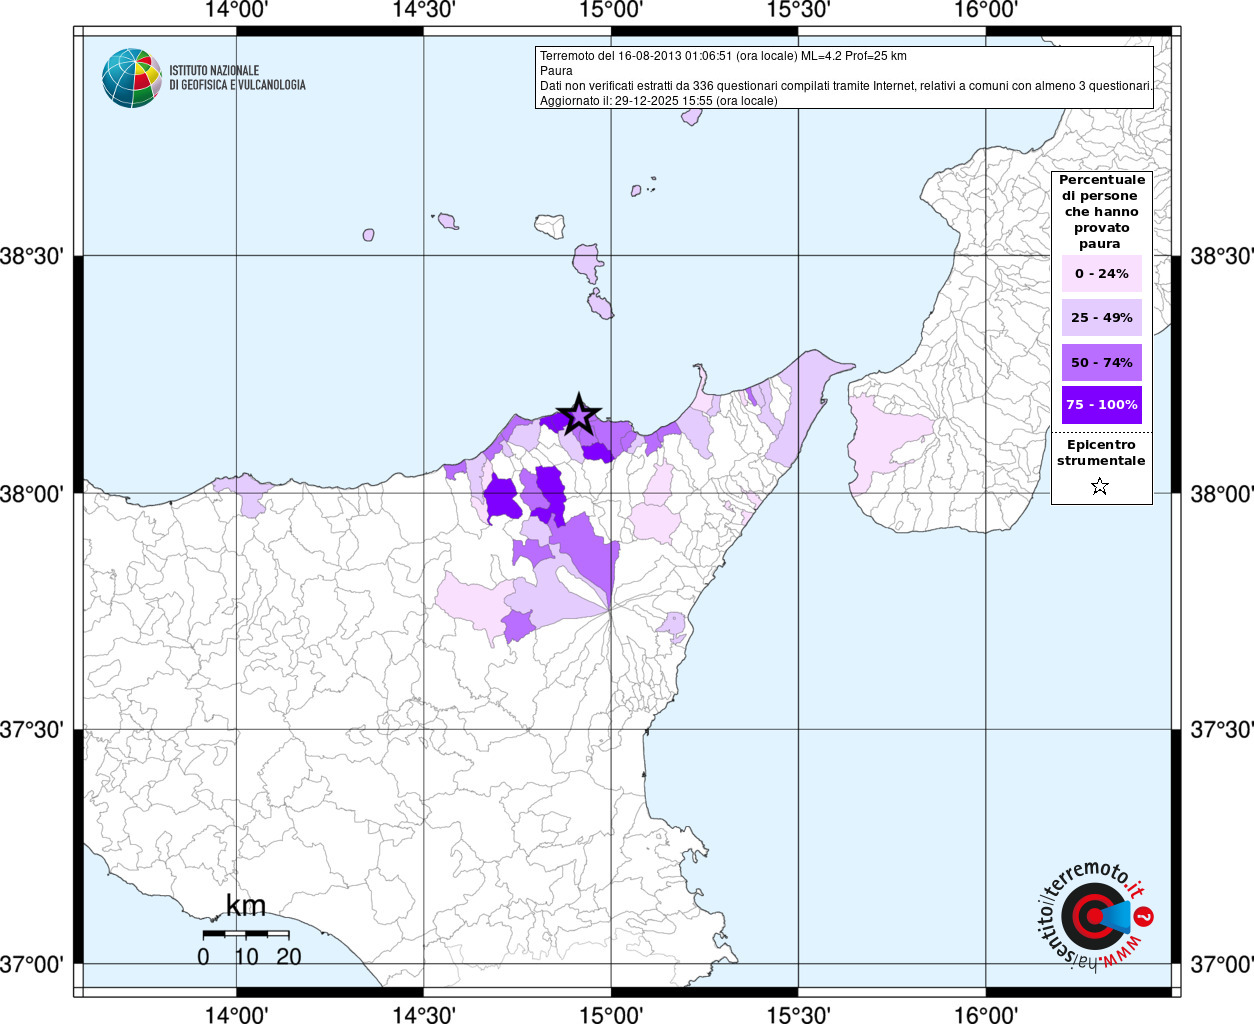This screenshot has height=1024, width=1254.
Task: Click the Terremoto del 16-08-2013 header line
Action: [723, 56]
